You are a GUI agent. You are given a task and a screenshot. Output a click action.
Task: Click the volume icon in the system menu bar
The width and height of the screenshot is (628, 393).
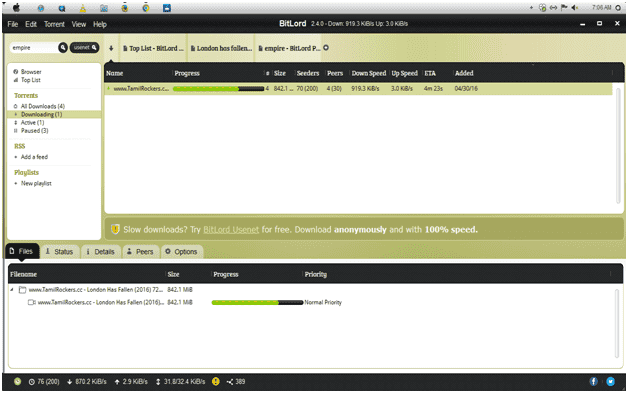[x=575, y=8]
